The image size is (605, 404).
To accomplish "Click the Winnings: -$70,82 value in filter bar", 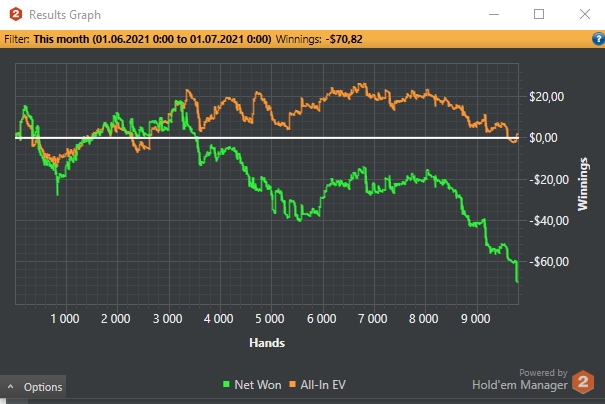I will (x=319, y=39).
